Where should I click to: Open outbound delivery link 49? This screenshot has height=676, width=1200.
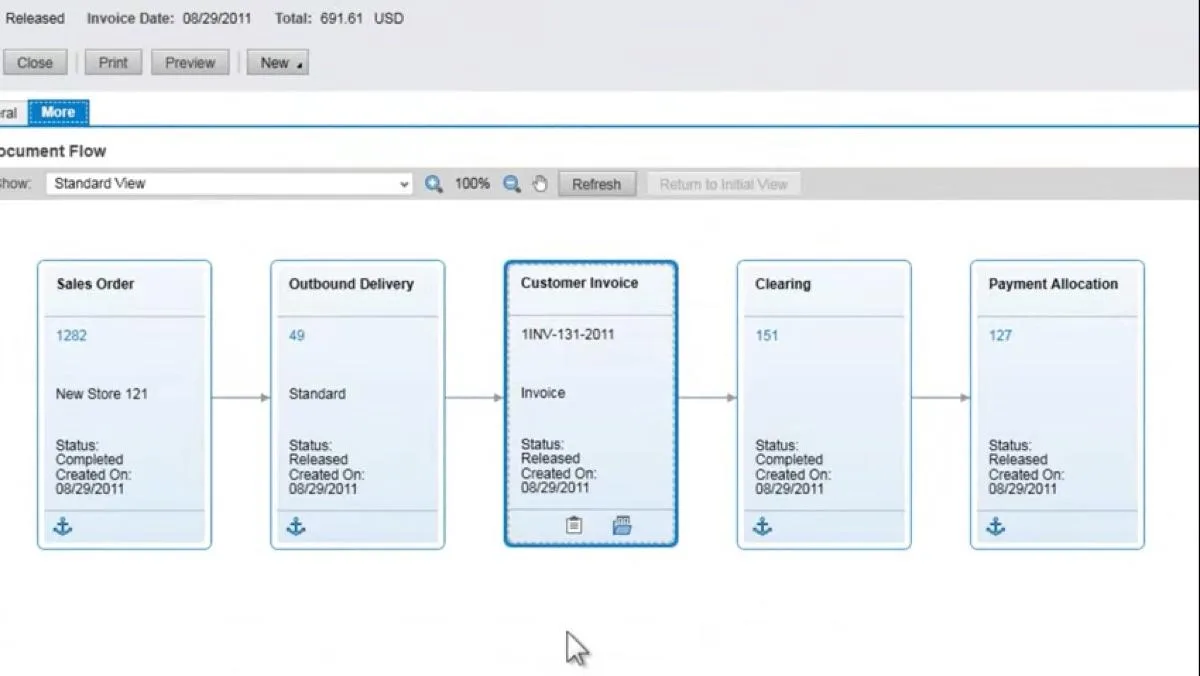coord(297,336)
